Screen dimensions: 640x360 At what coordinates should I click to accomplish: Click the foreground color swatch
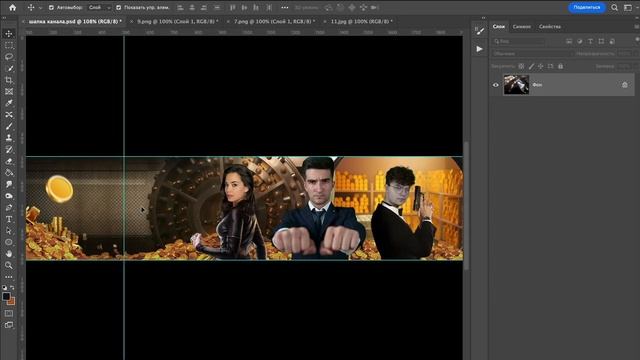[6, 296]
